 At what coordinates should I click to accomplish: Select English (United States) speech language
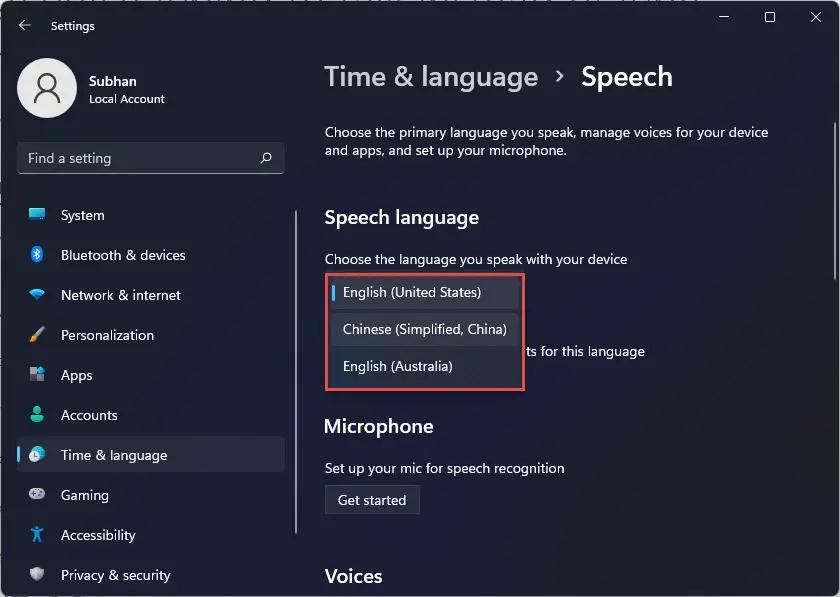(x=424, y=293)
